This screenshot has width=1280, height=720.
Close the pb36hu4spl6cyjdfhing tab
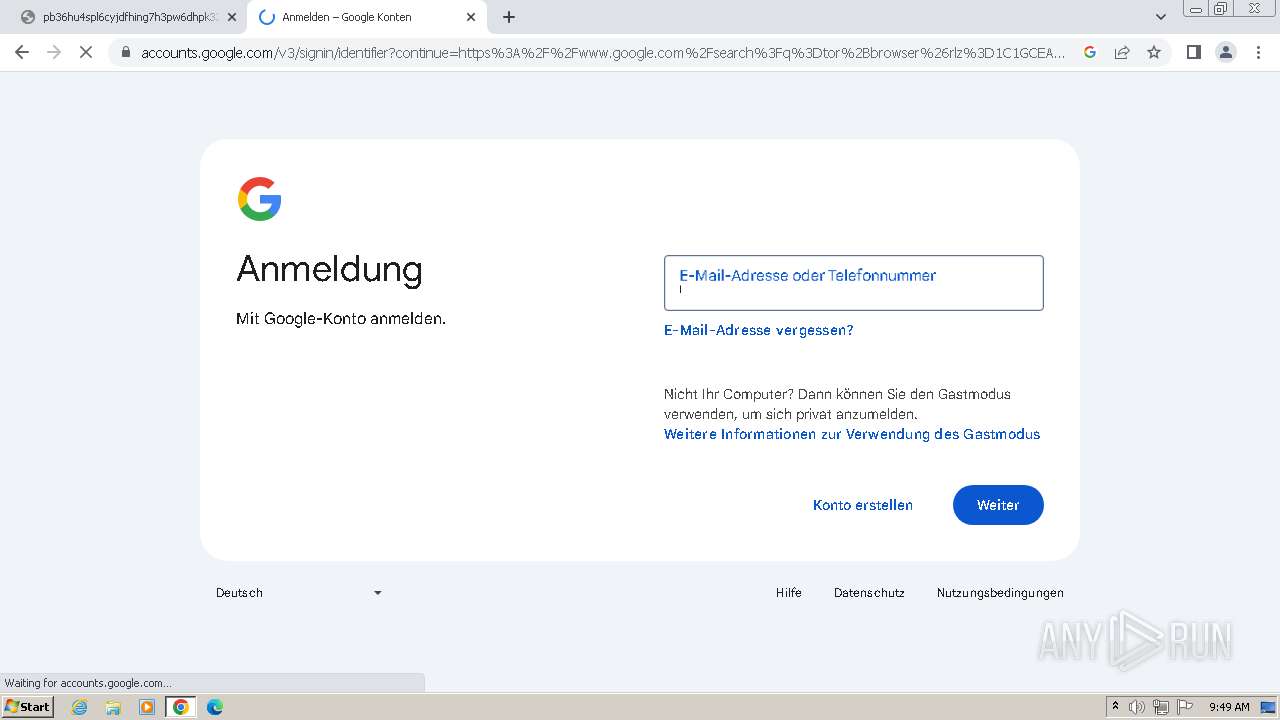click(232, 17)
